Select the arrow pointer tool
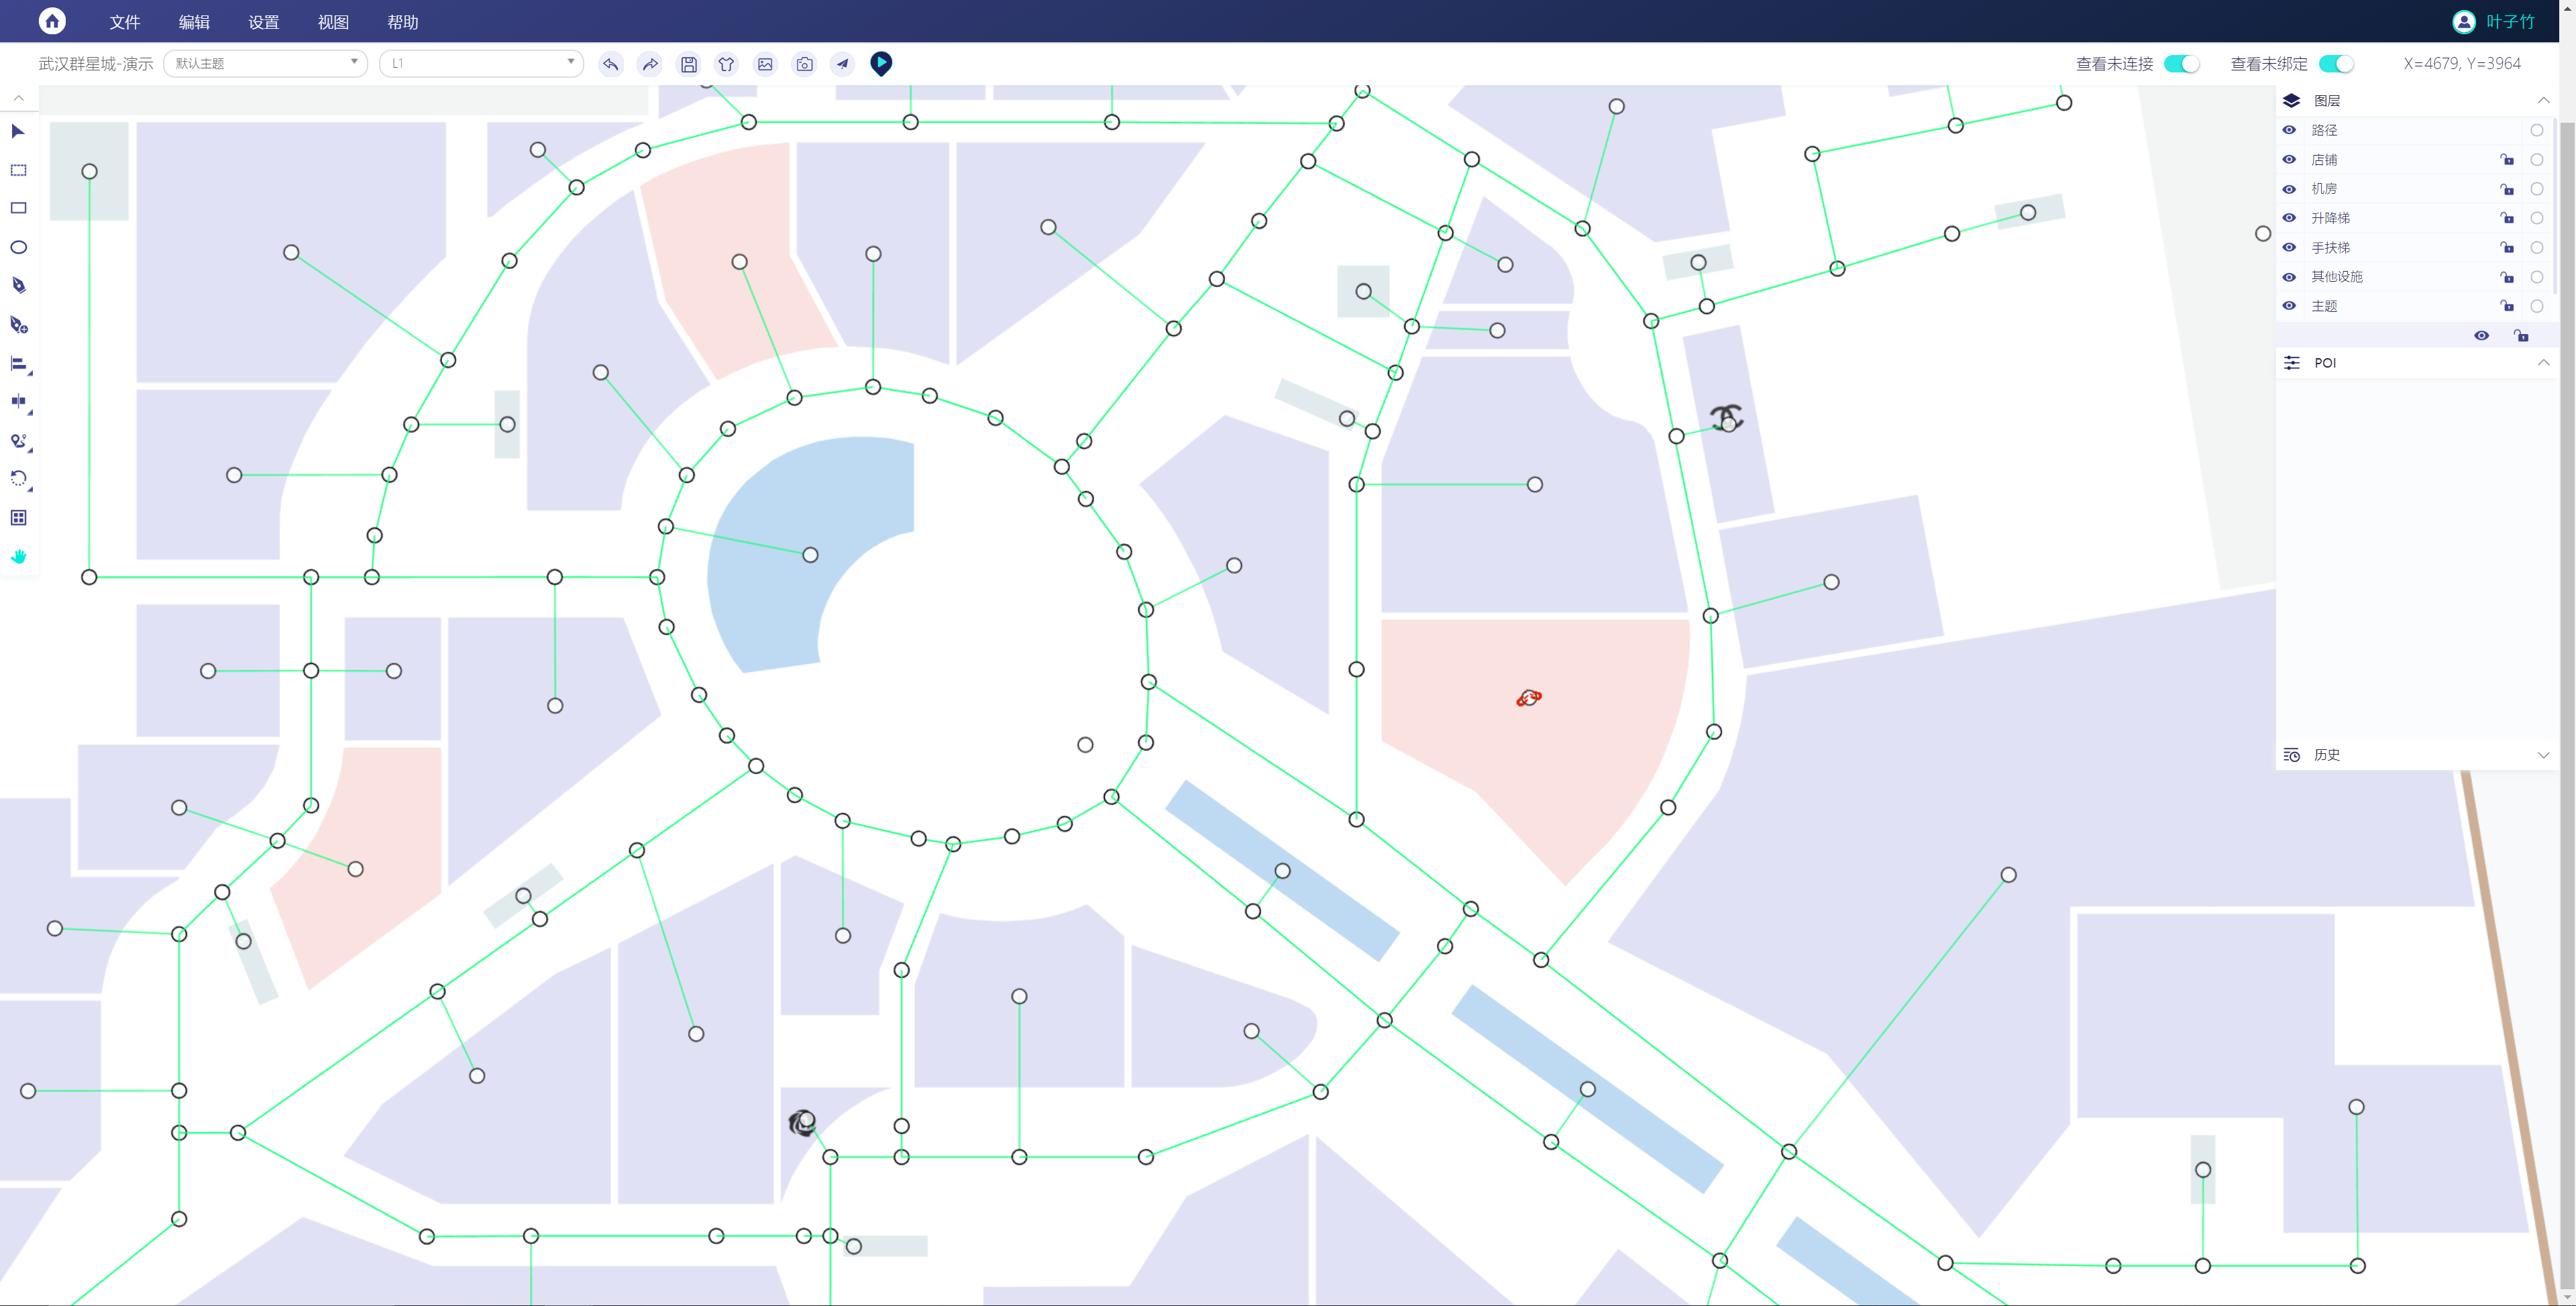The width and height of the screenshot is (2576, 1306). pos(18,131)
